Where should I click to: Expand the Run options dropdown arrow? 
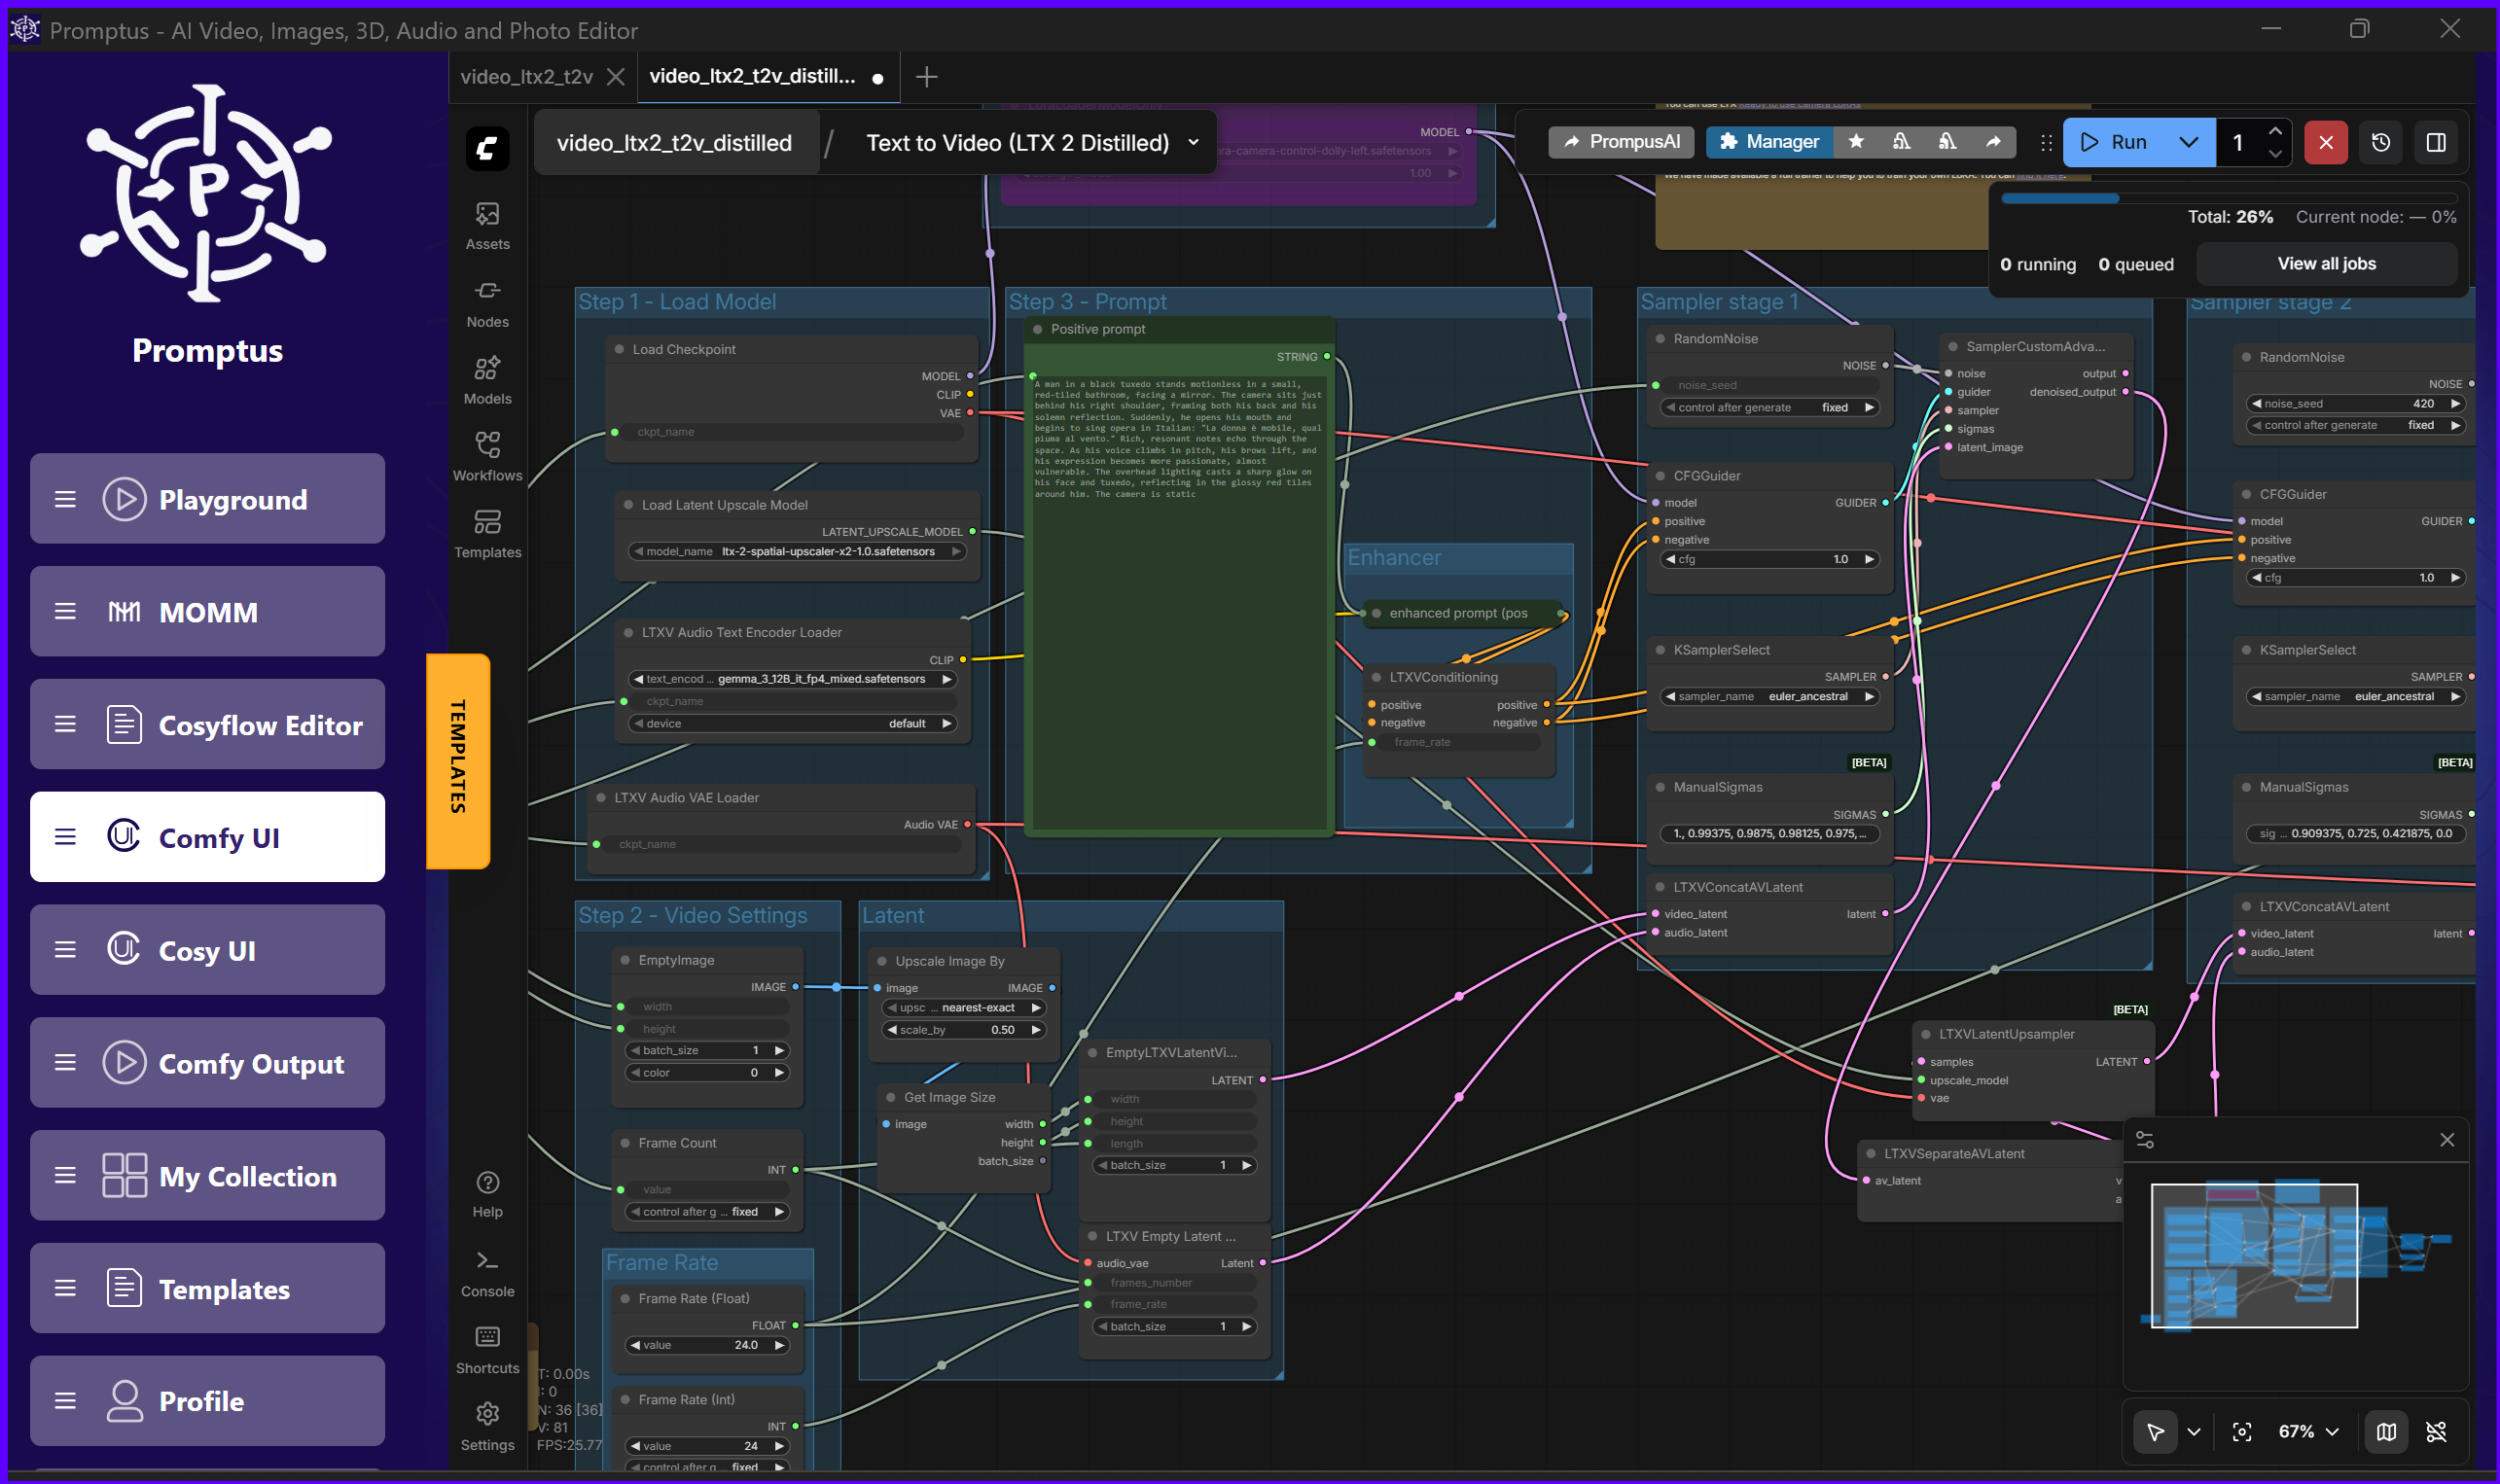(2188, 142)
